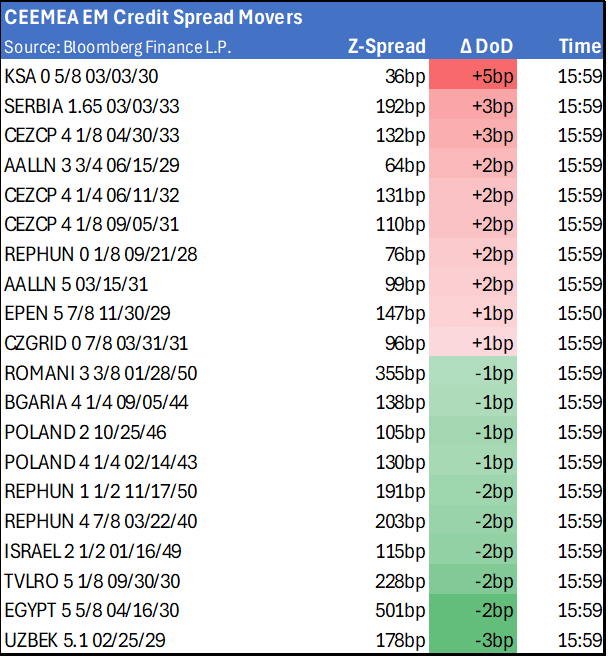Click the 355bp spread for ROMANI
The width and height of the screenshot is (608, 658).
[404, 373]
